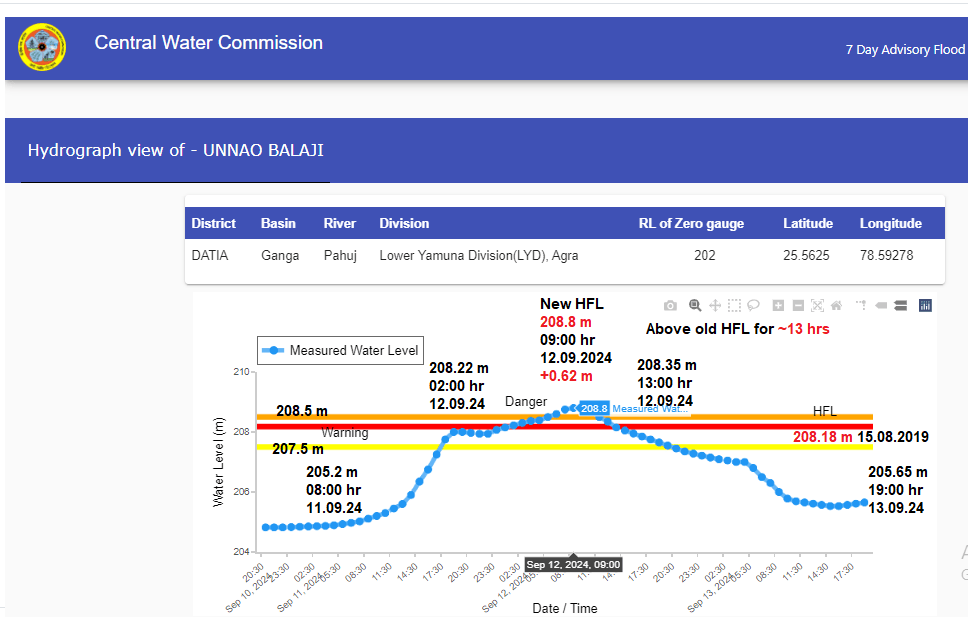The width and height of the screenshot is (968, 634).
Task: Download plot as PNG camera icon
Action: pos(671,305)
